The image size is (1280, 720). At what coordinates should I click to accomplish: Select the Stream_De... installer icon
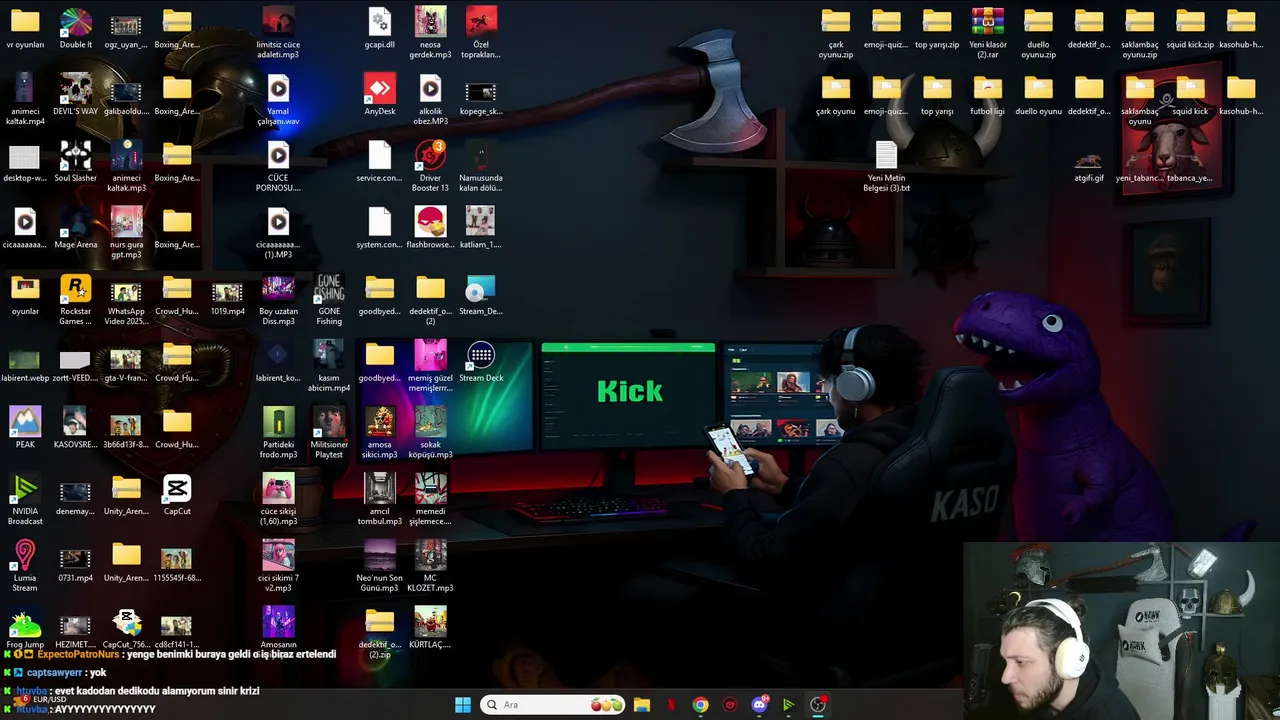[481, 295]
